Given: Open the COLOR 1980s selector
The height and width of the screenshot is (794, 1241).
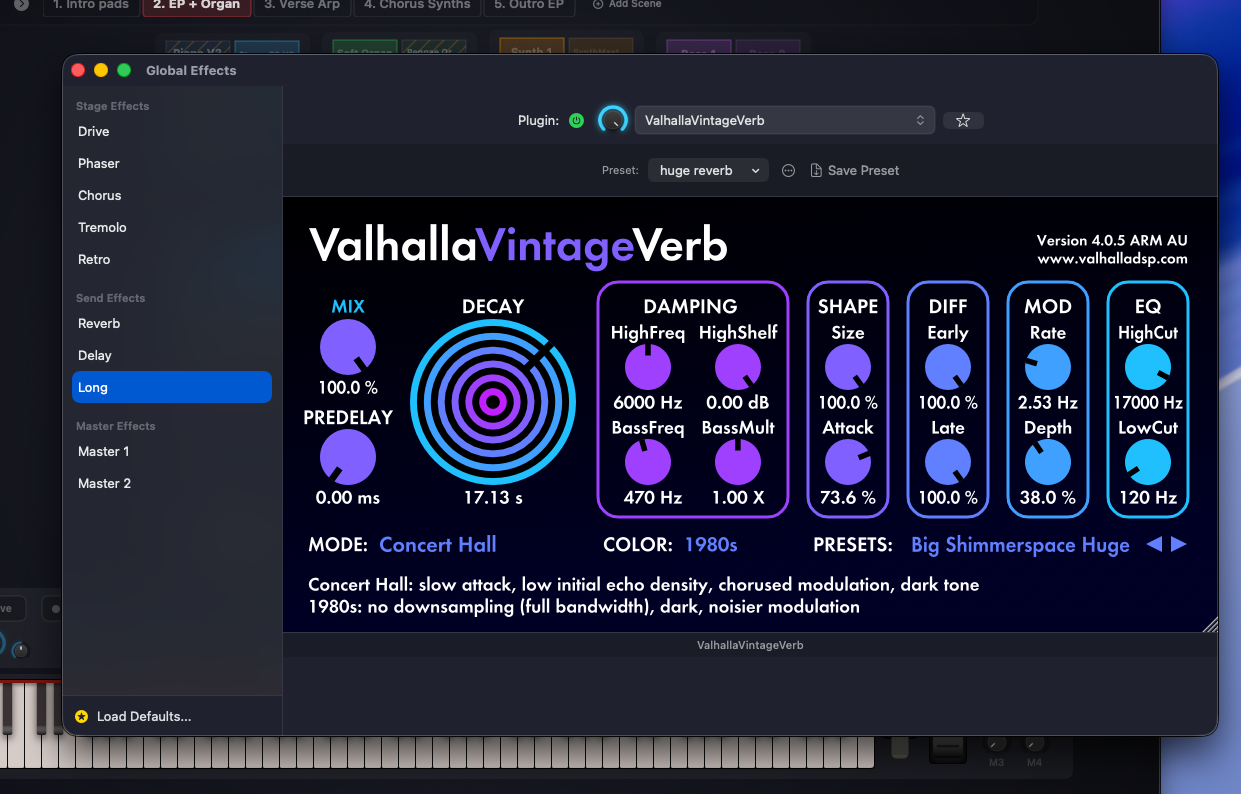Looking at the screenshot, I should pos(711,545).
